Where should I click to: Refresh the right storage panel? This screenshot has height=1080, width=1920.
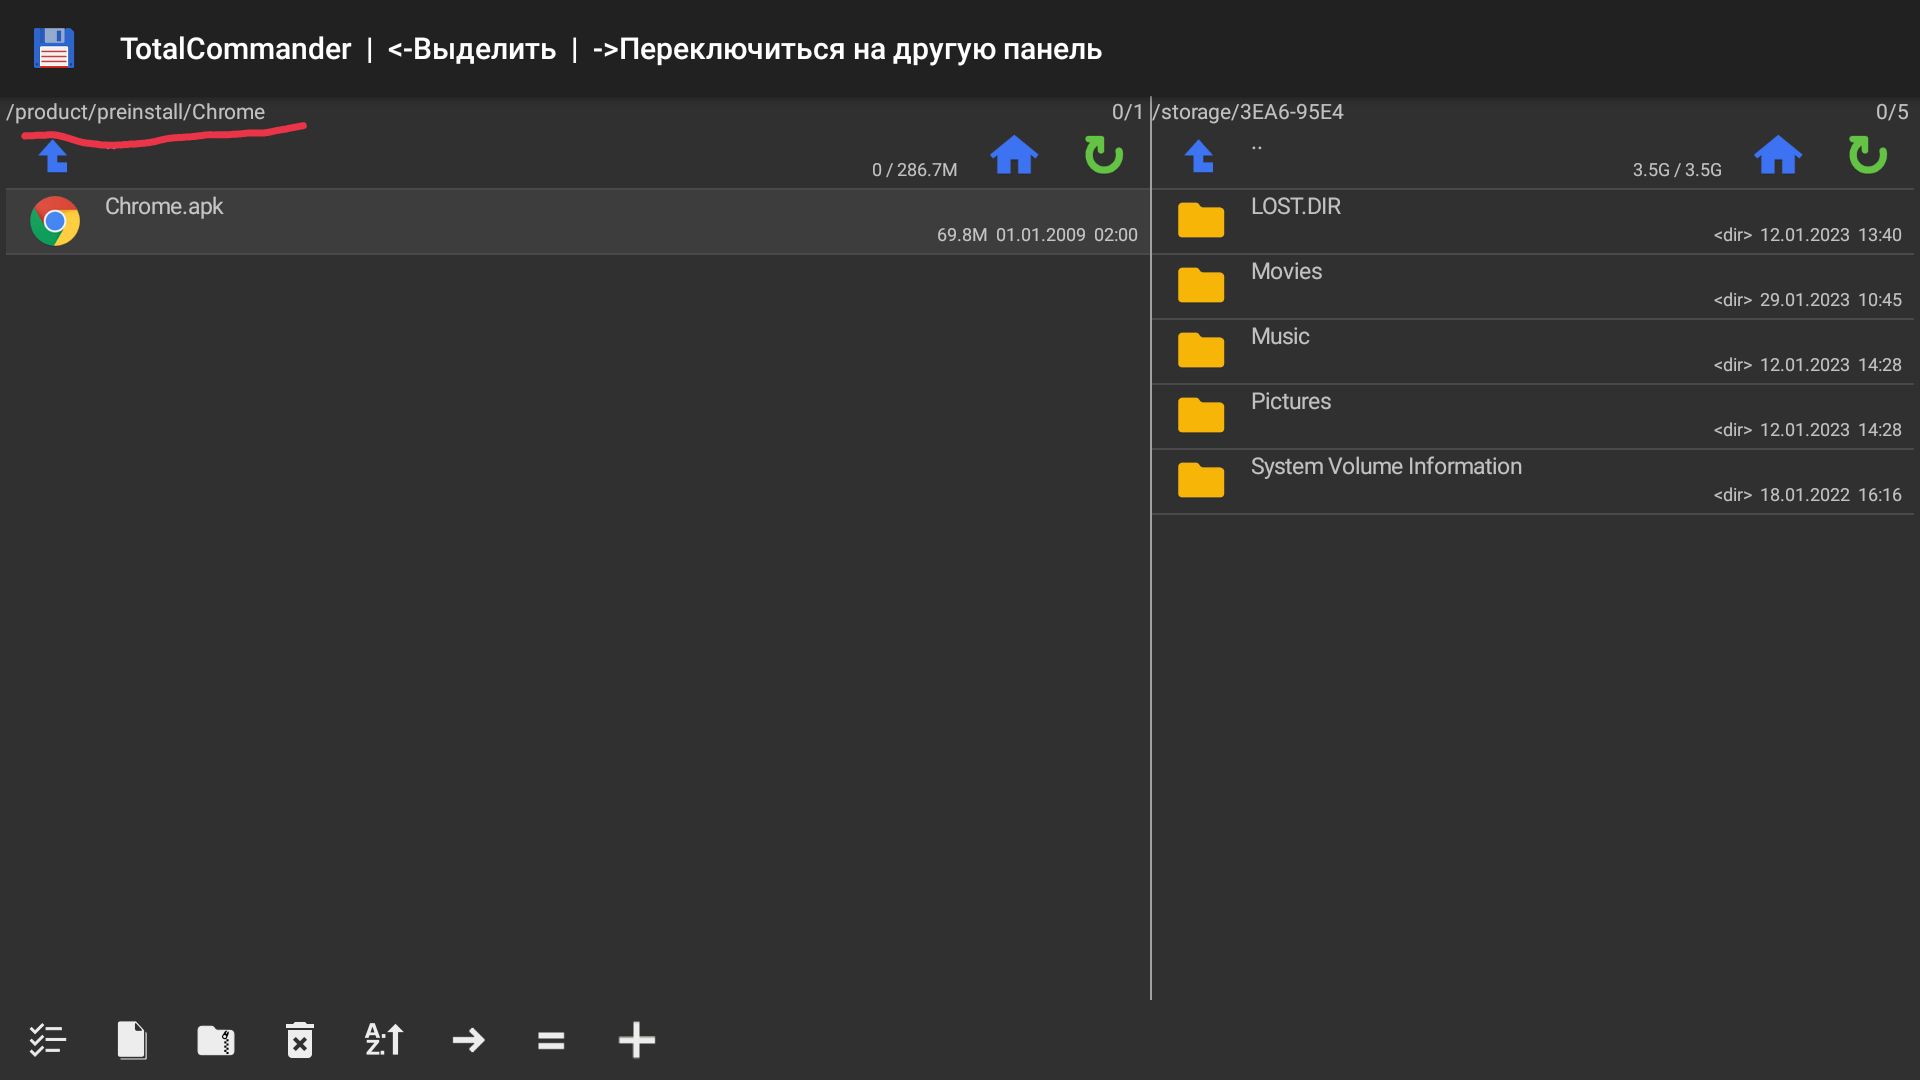(x=1866, y=155)
